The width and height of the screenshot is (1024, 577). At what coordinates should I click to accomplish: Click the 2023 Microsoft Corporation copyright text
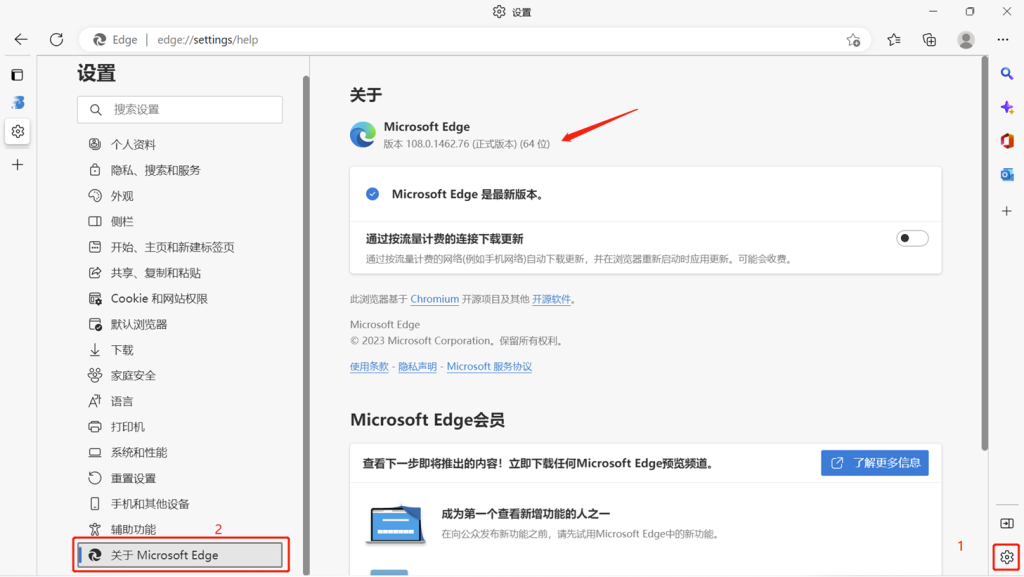point(457,341)
